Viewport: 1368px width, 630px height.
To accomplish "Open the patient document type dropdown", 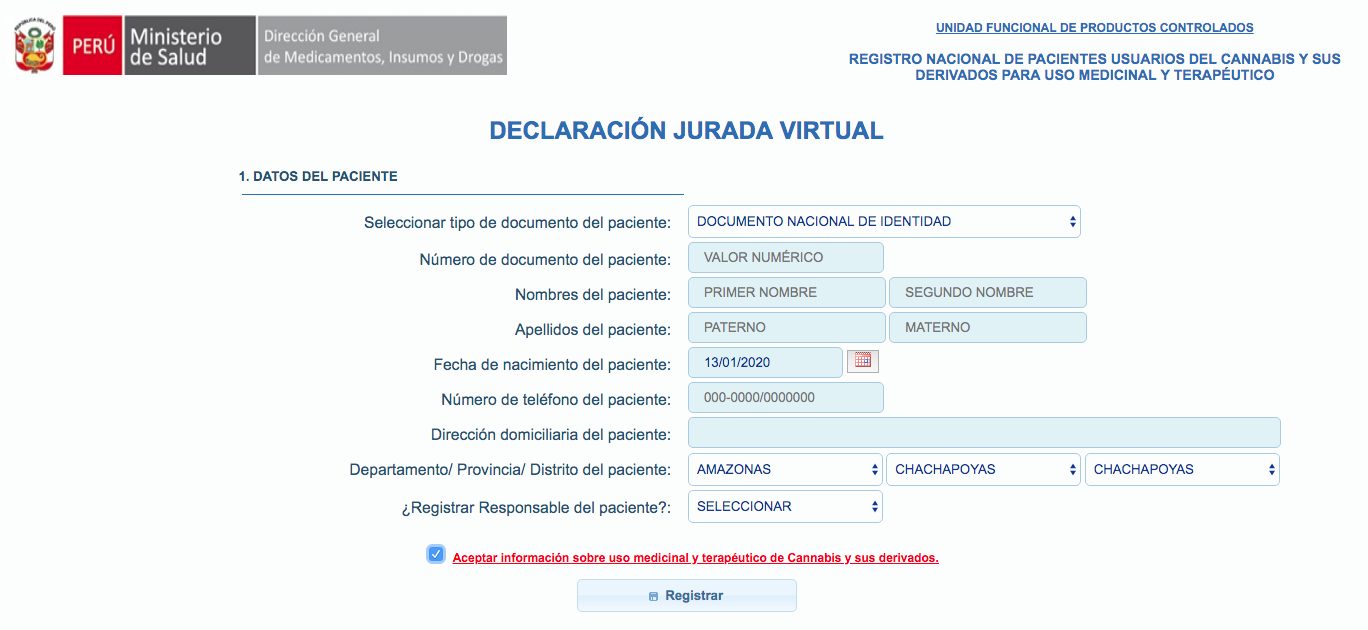I will pyautogui.click(x=884, y=222).
